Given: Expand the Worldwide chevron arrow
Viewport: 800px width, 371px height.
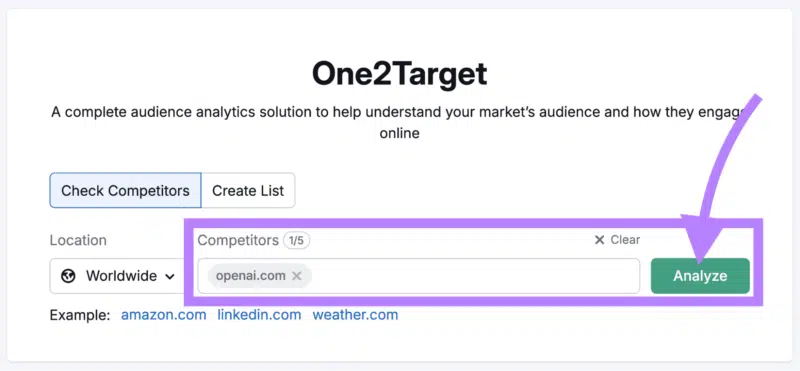Looking at the screenshot, I should point(170,277).
